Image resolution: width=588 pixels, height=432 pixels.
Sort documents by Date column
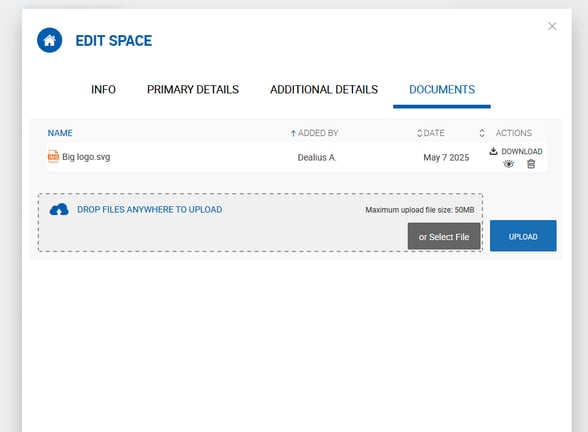coord(482,133)
